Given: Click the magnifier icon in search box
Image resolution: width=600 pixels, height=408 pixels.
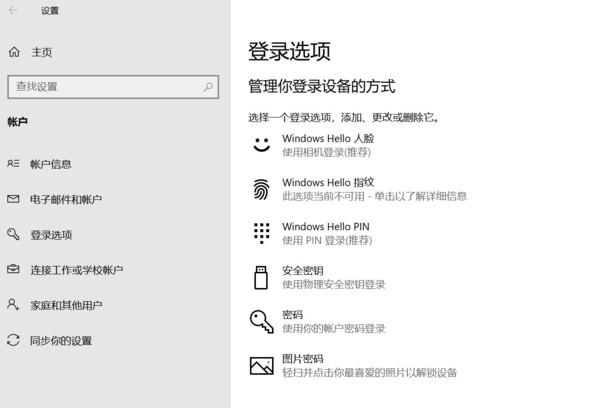Looking at the screenshot, I should (x=208, y=87).
